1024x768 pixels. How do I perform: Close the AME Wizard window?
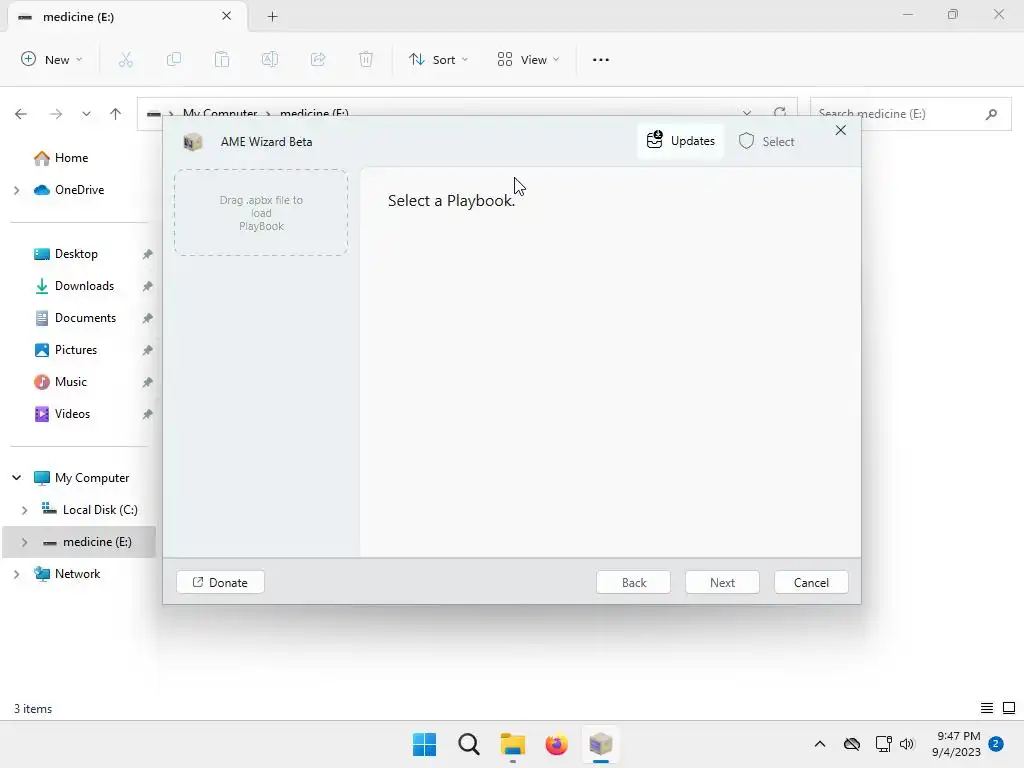840,131
